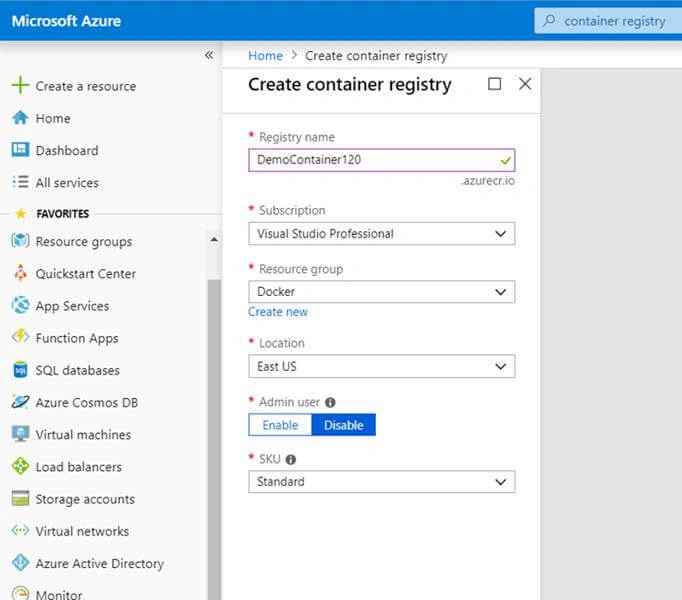Image resolution: width=682 pixels, height=600 pixels.
Task: Click the SQL databases label
Action: point(77,370)
